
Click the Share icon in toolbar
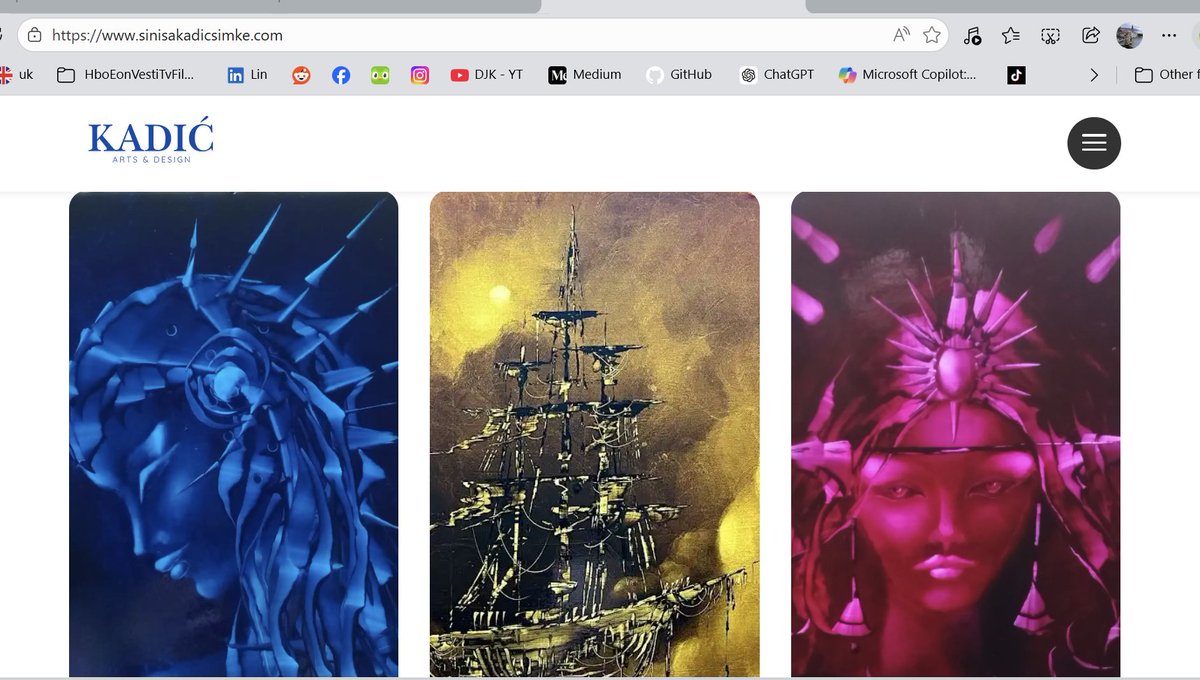(1090, 36)
